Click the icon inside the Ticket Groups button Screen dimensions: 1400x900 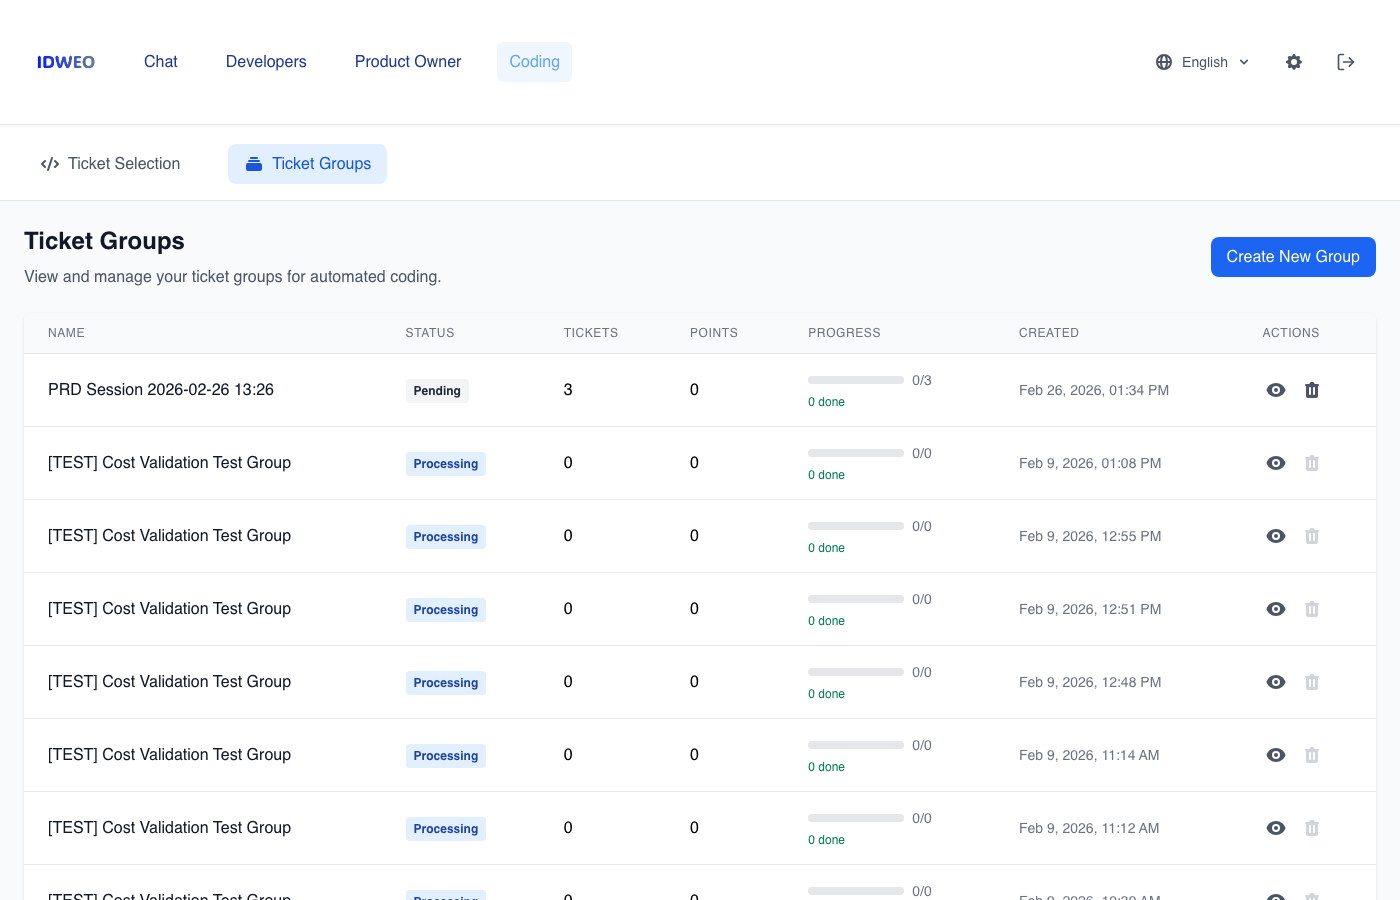254,163
